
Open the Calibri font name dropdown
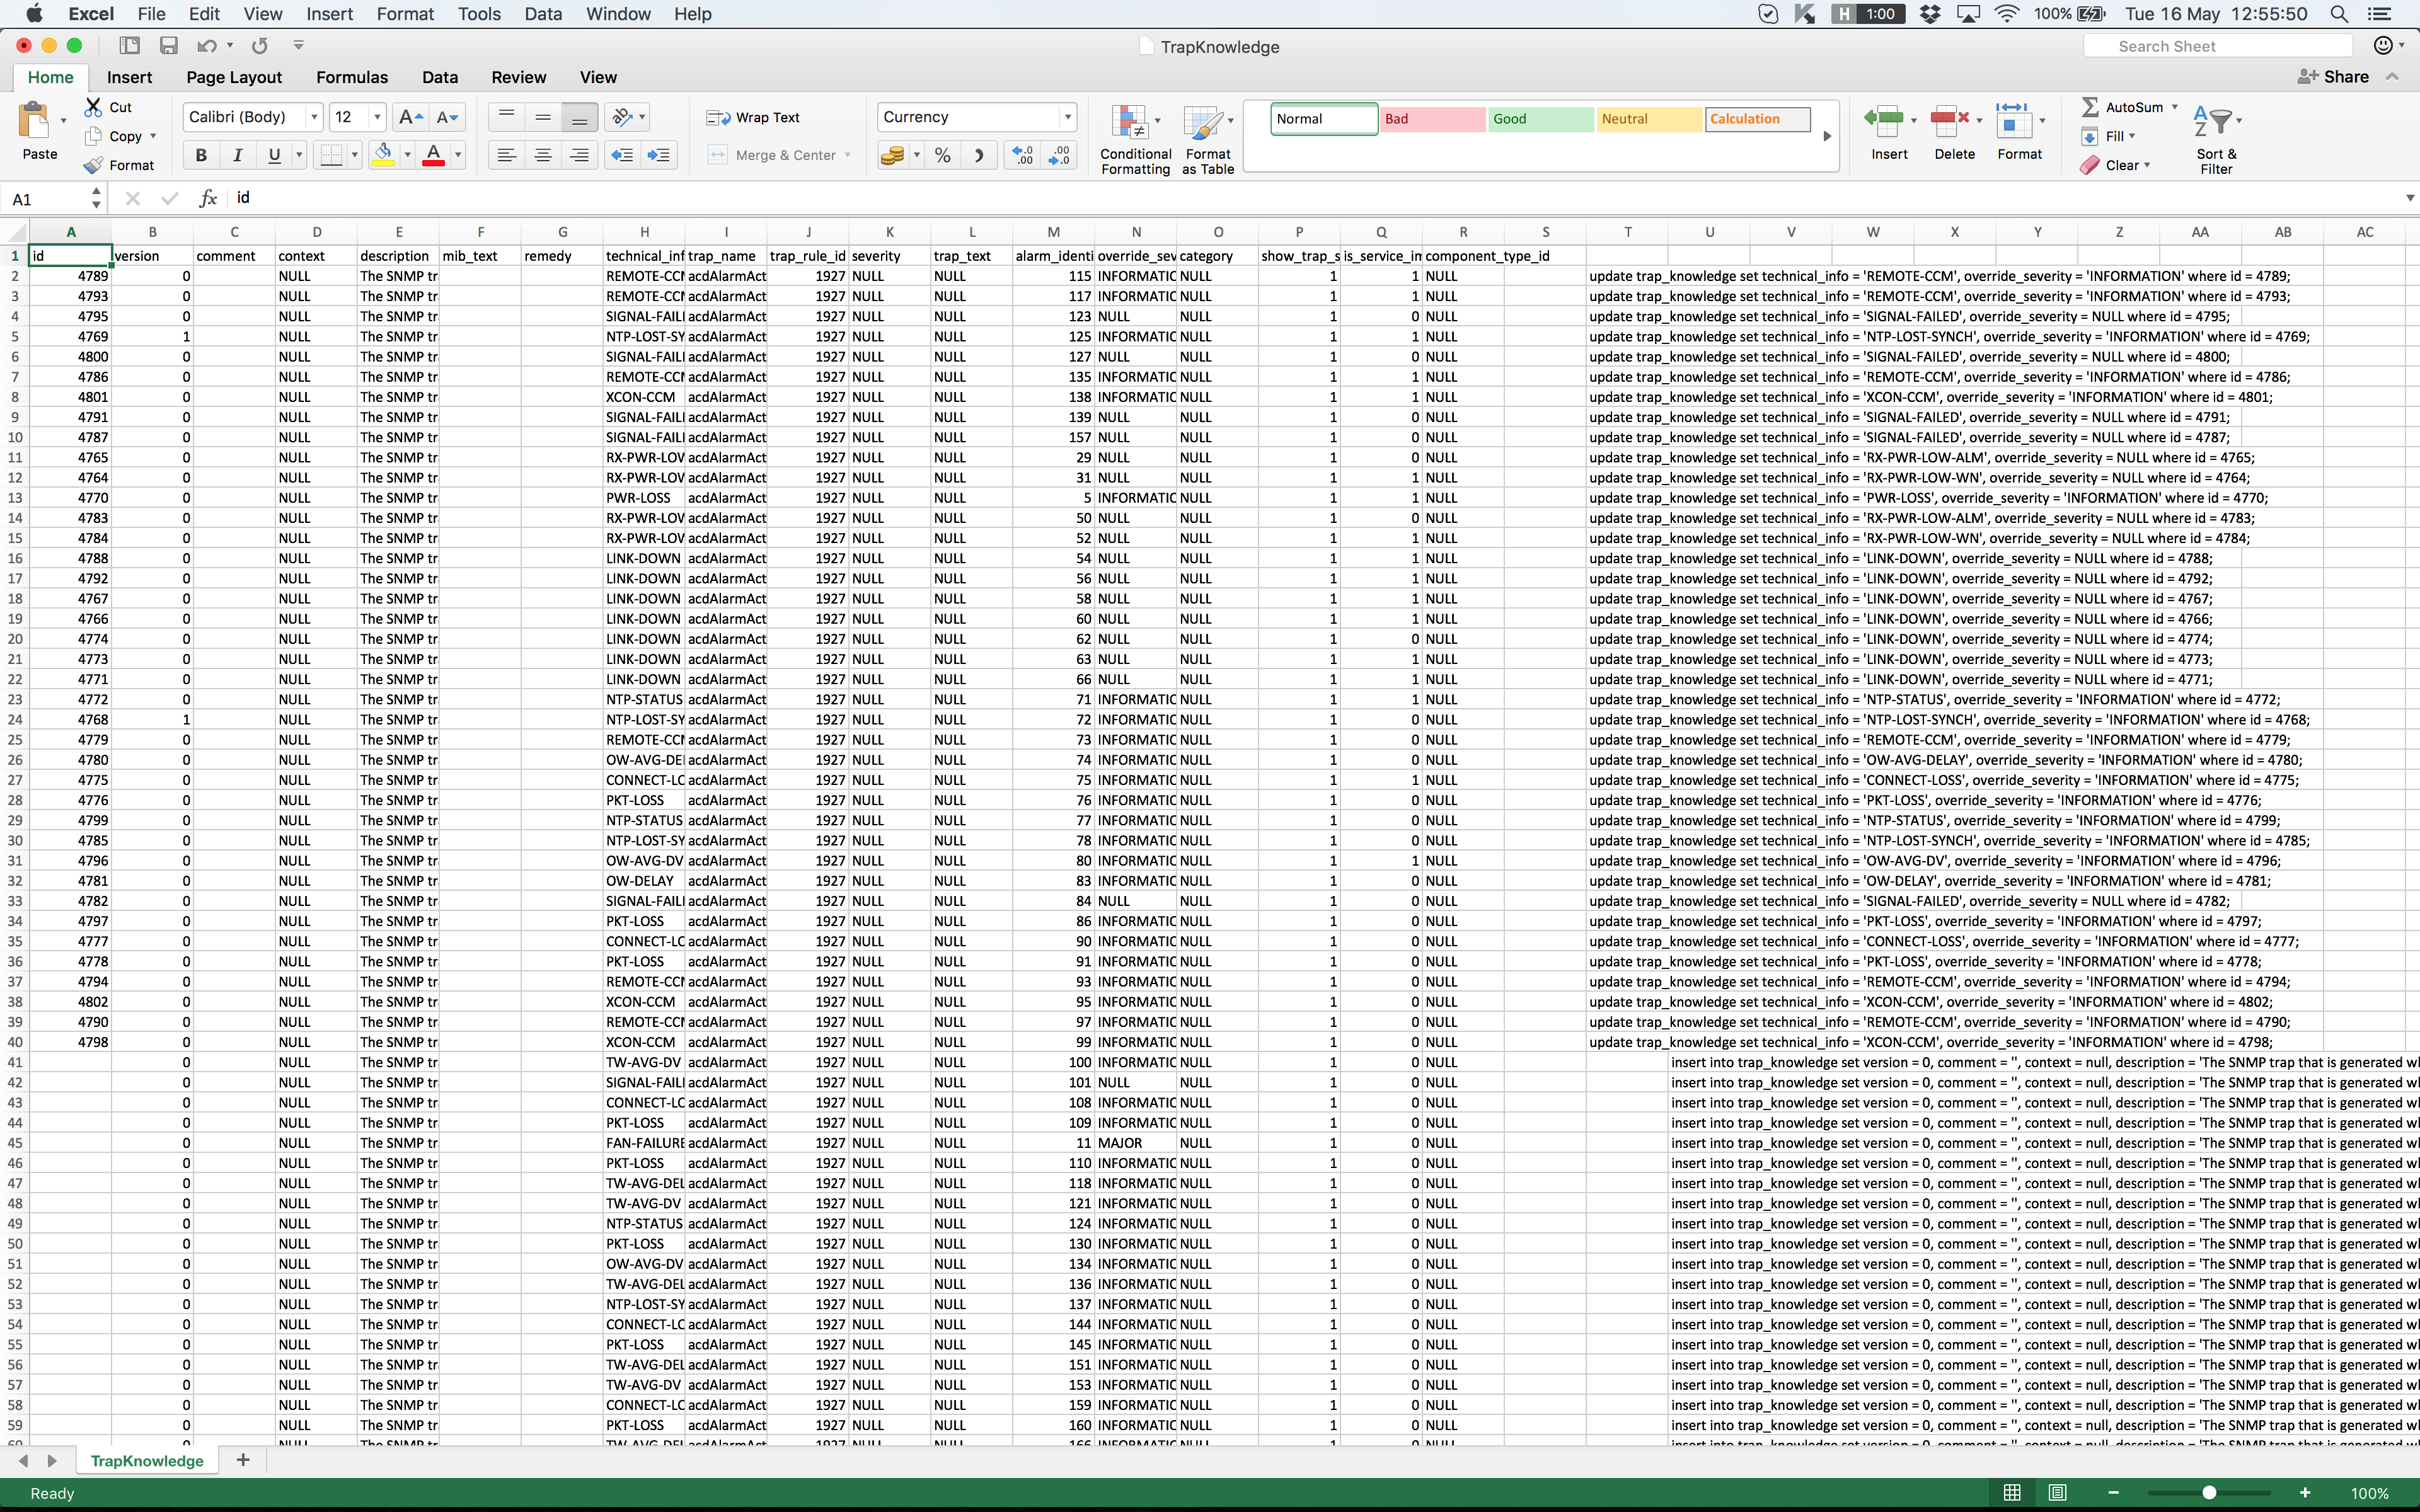[x=314, y=117]
